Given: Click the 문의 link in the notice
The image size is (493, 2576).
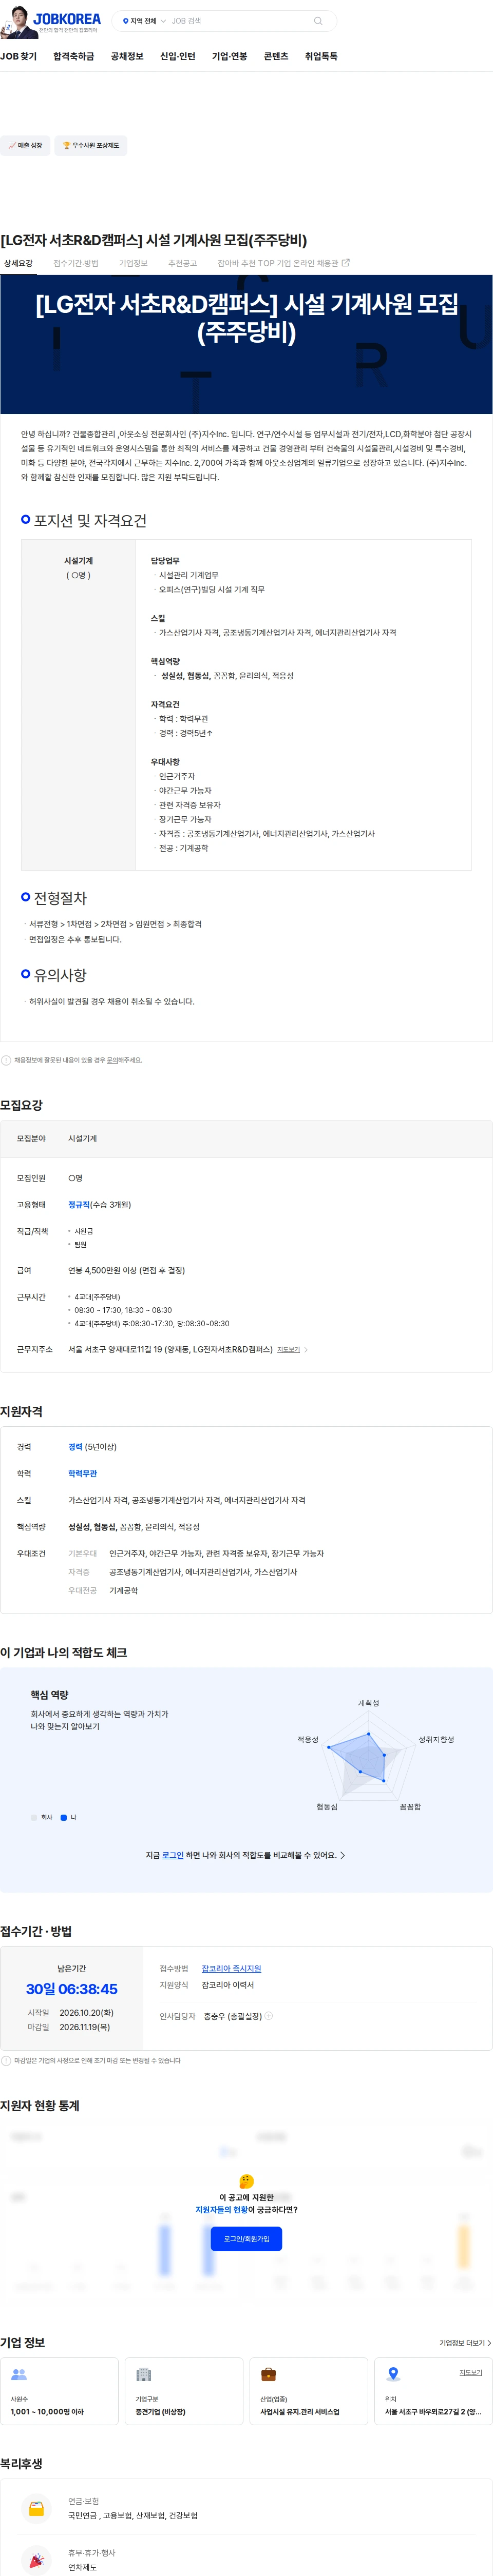Looking at the screenshot, I should 112,1060.
